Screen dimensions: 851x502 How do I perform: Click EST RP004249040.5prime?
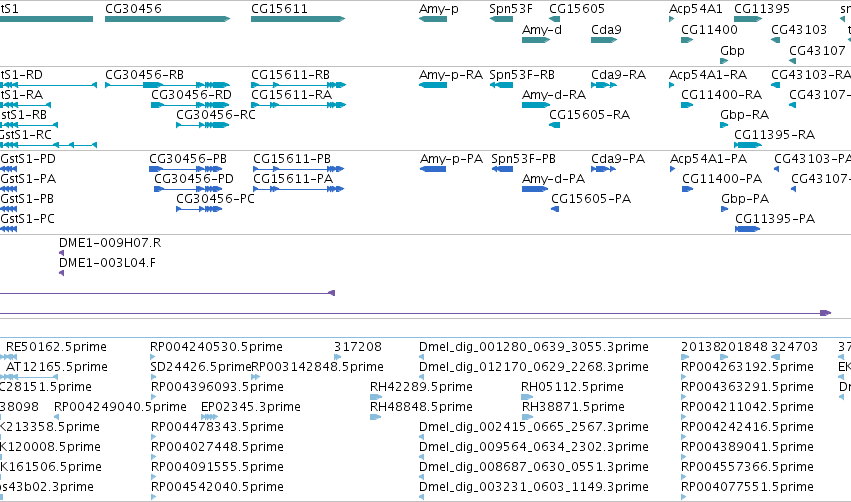pyautogui.click(x=120, y=407)
